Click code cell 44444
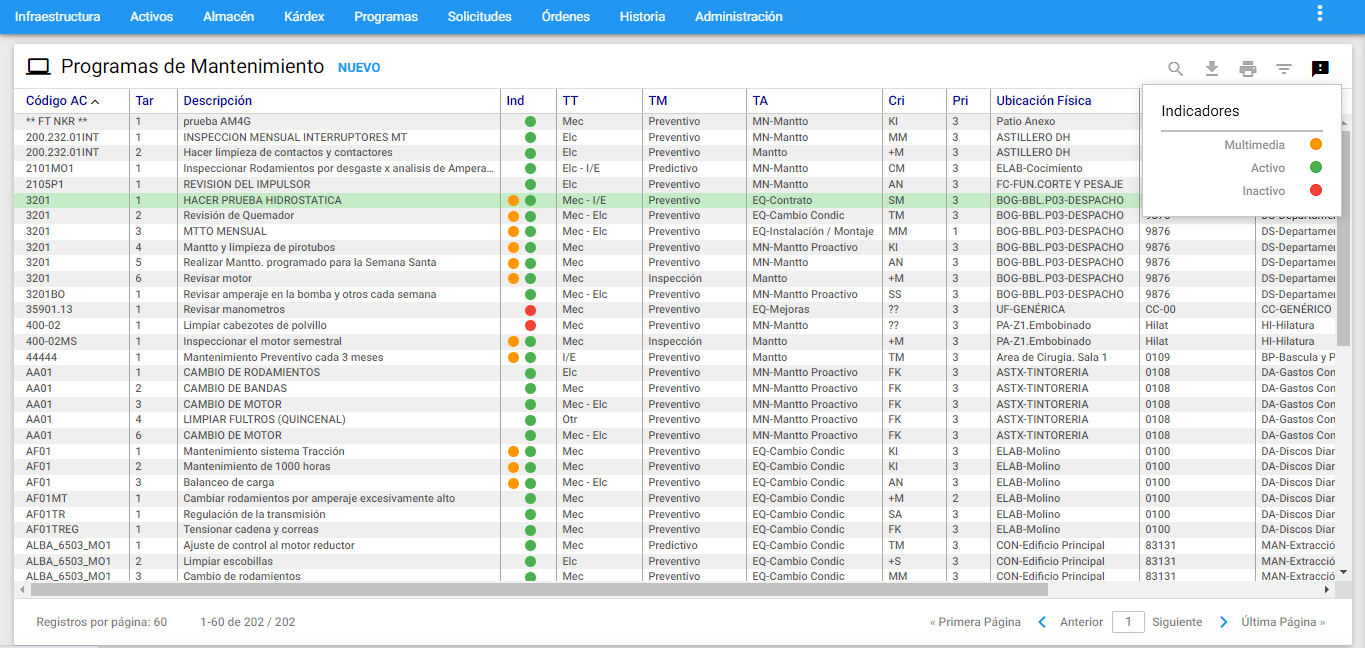Image resolution: width=1365 pixels, height=648 pixels. point(41,358)
